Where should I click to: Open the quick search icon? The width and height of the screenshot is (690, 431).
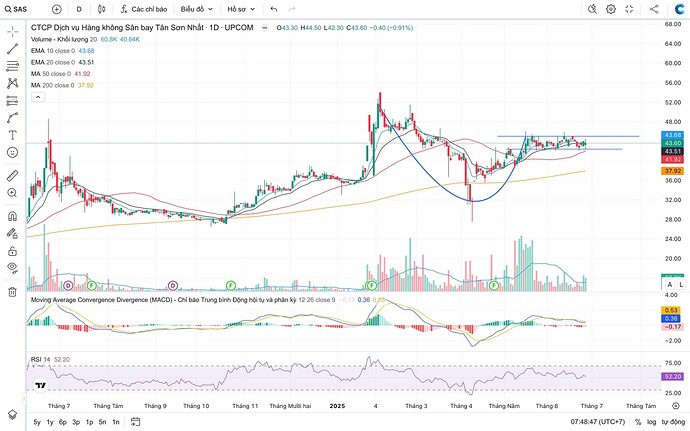(x=592, y=9)
